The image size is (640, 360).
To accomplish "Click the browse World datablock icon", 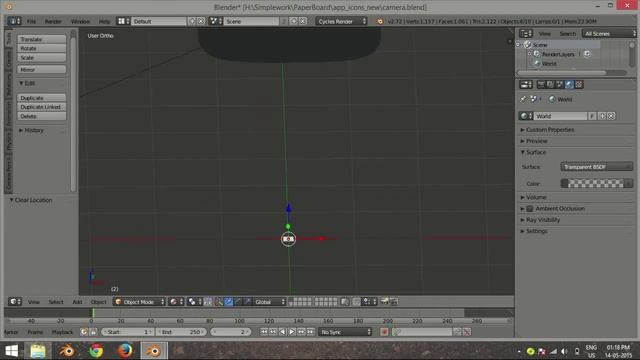I will tap(526, 116).
